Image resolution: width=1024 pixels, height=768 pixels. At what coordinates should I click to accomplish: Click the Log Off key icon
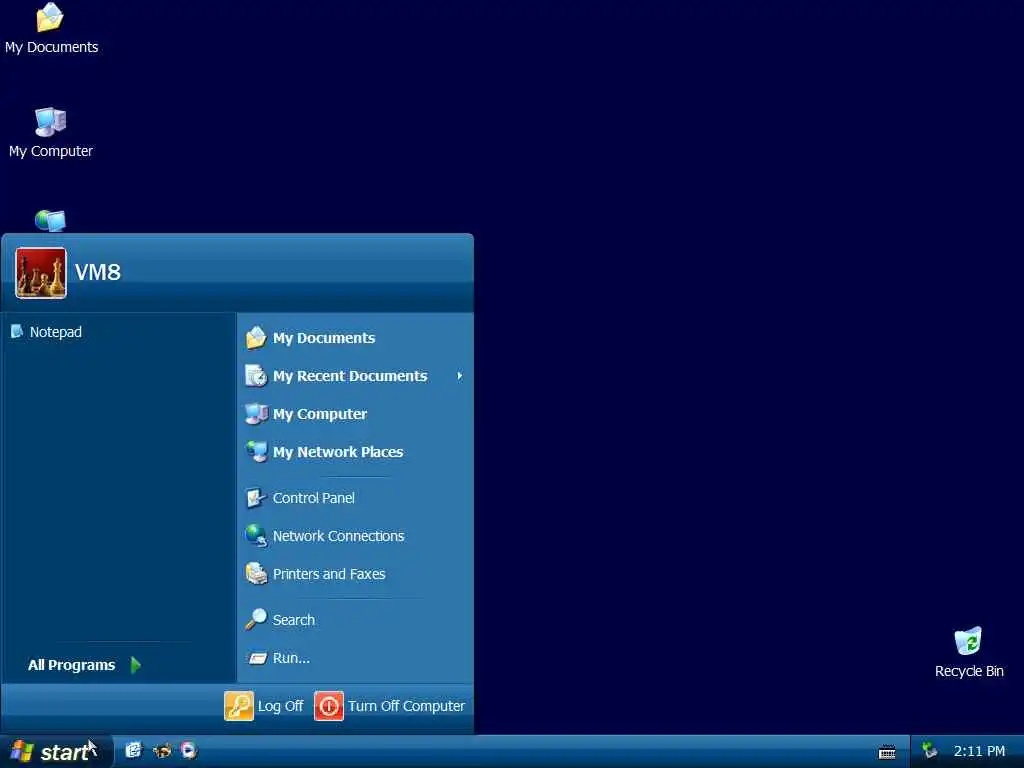pyautogui.click(x=238, y=706)
